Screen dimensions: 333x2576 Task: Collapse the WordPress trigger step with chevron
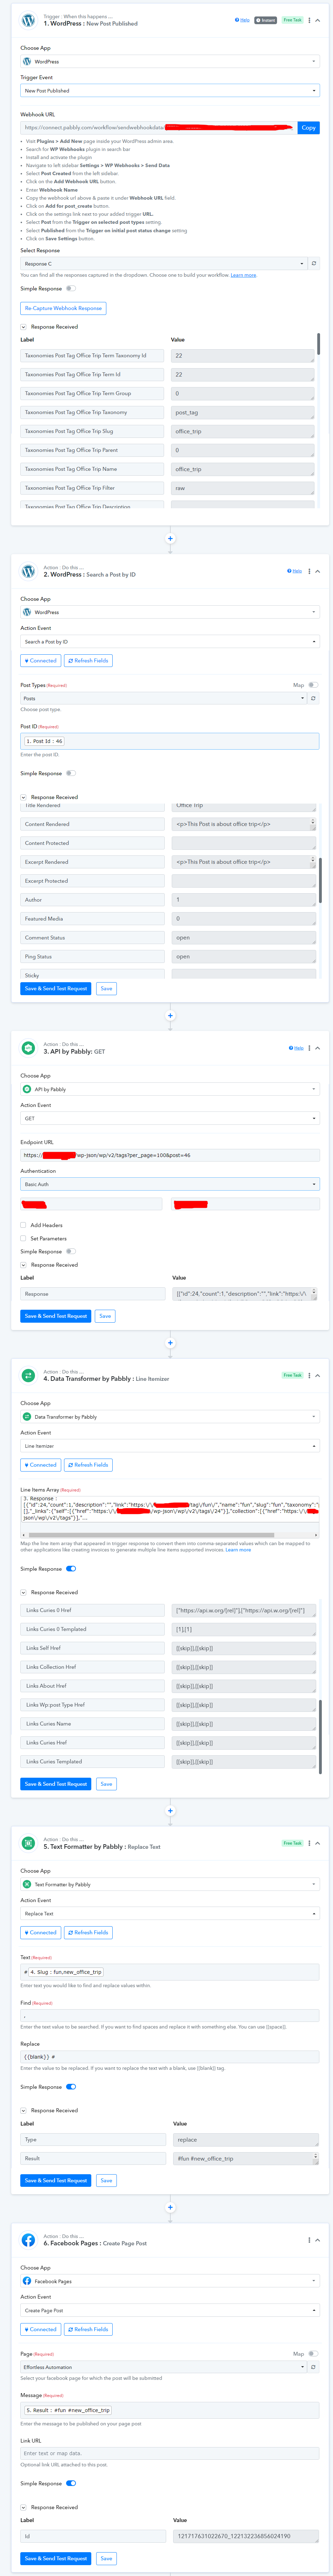click(318, 20)
